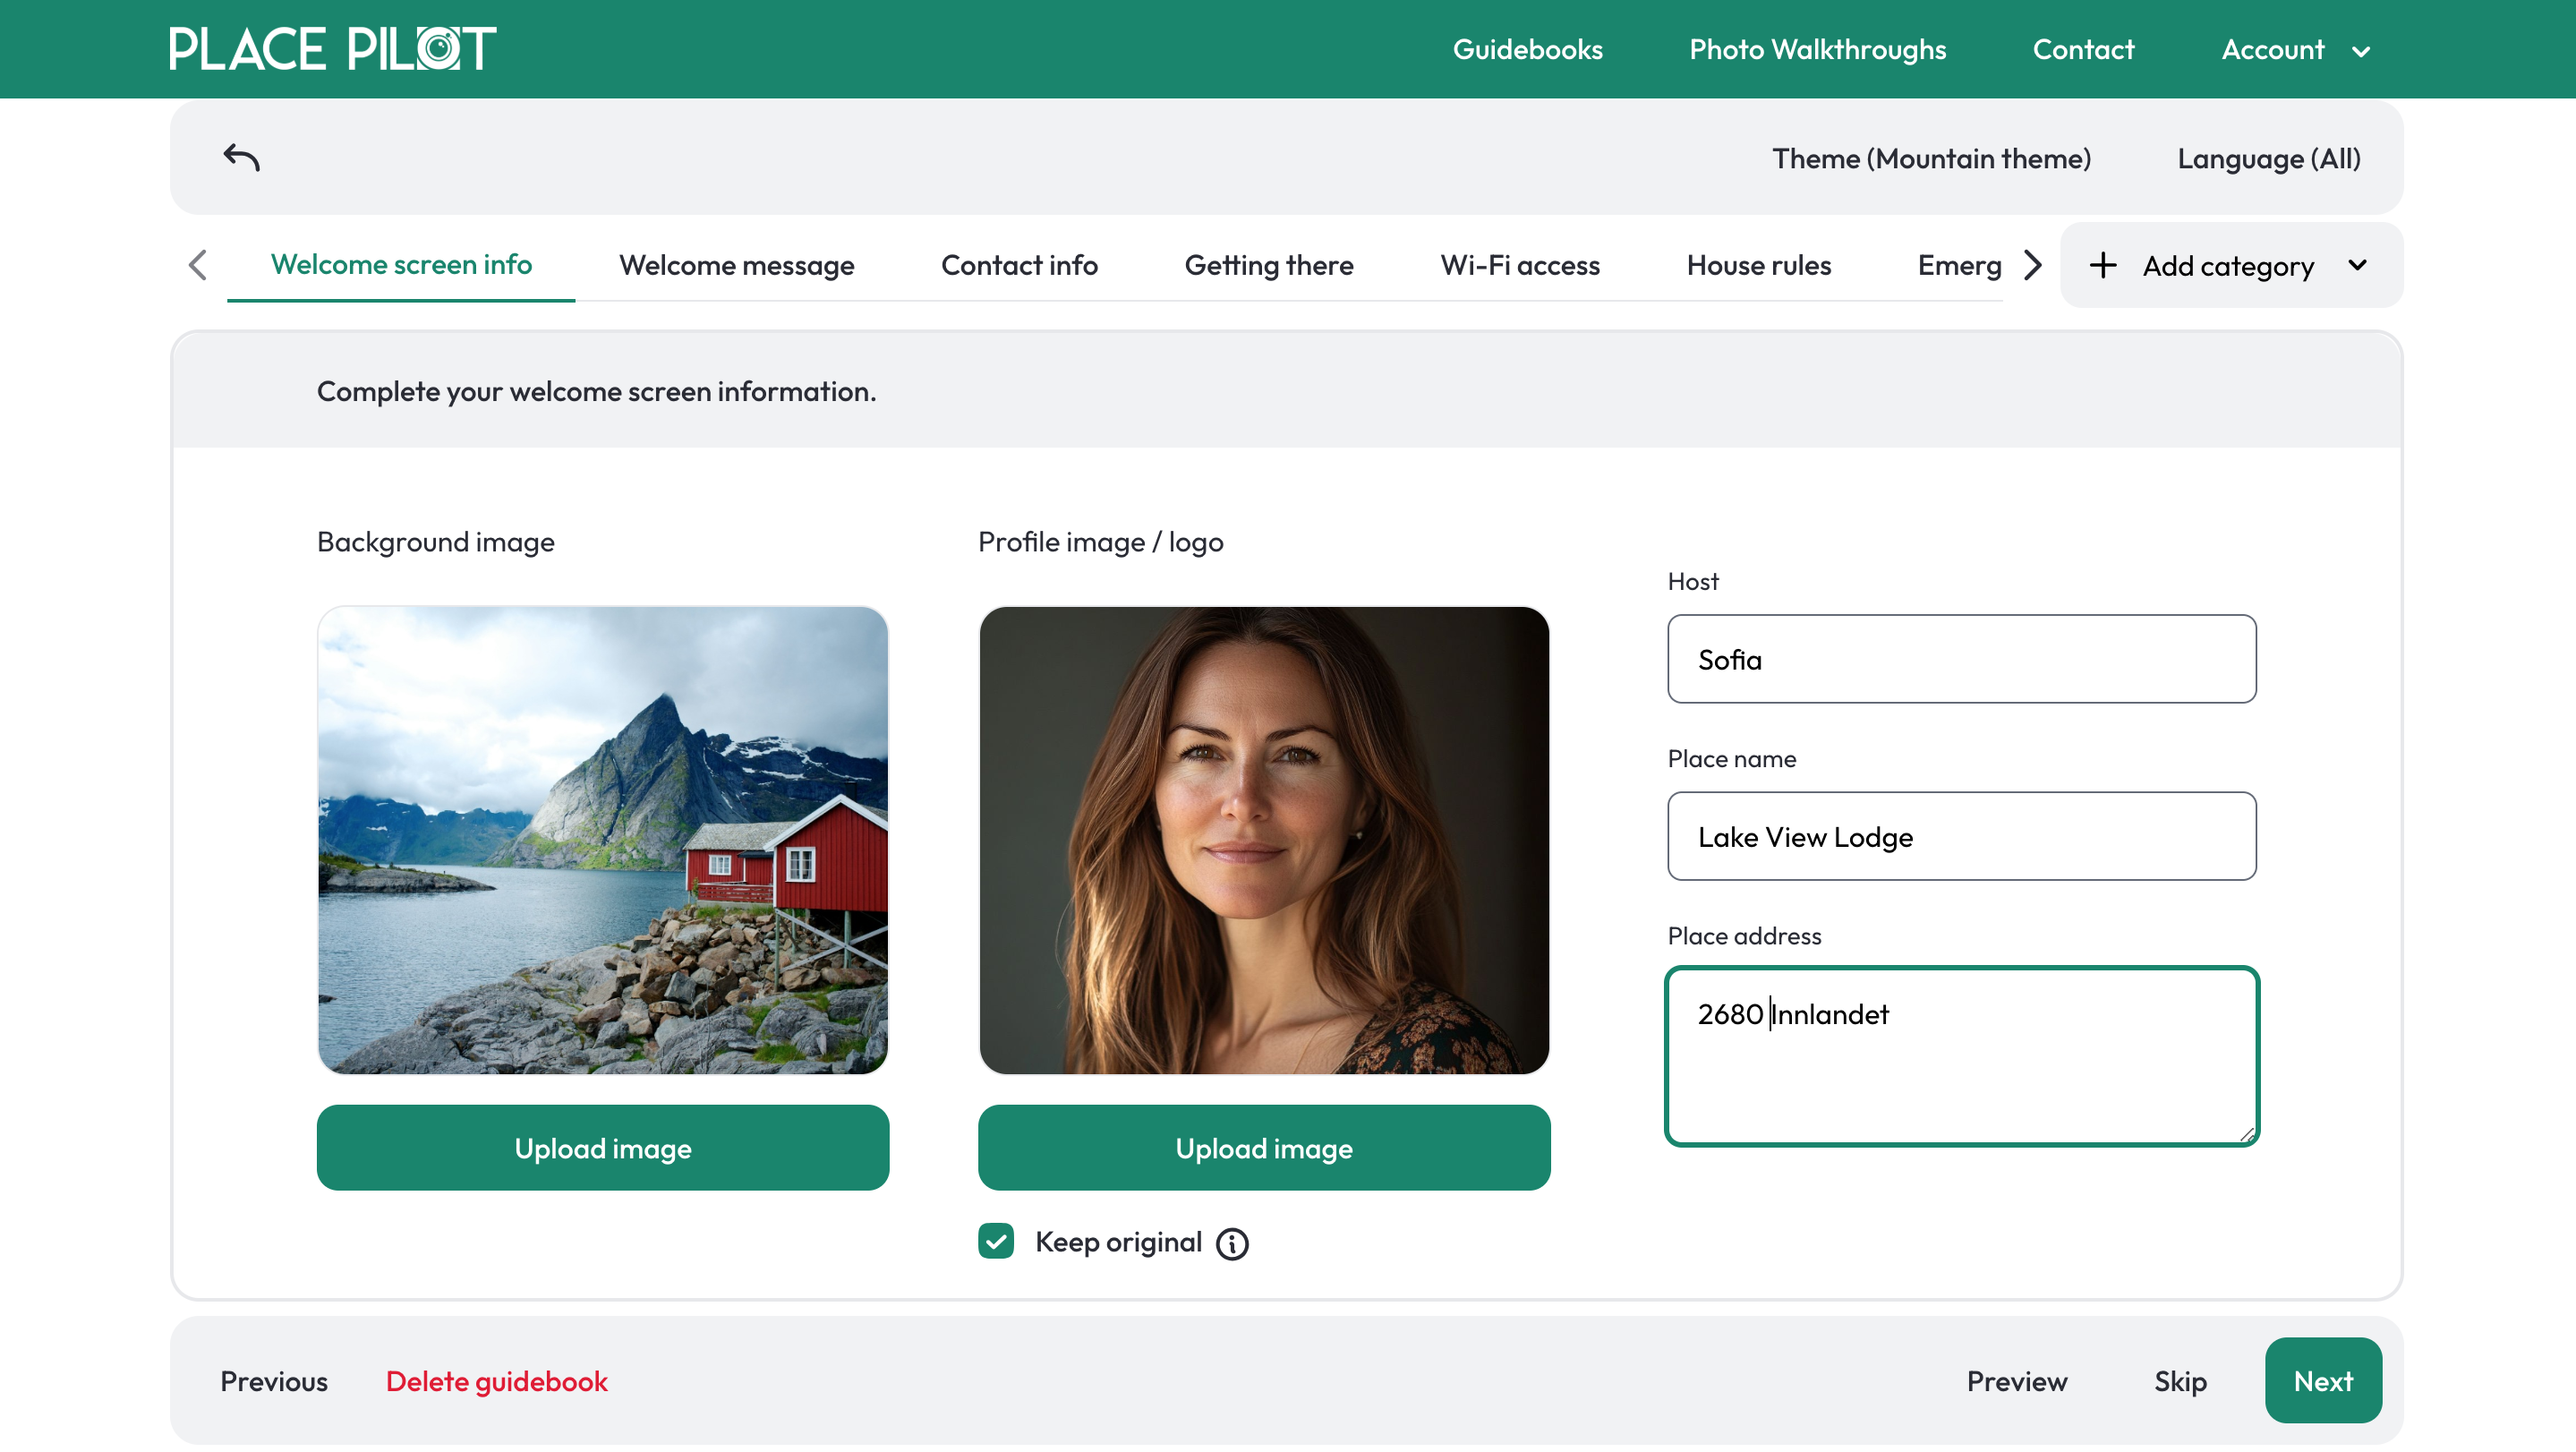Viewport: 2576px width, 1452px height.
Task: Open the Add category dropdown arrow
Action: [x=2357, y=265]
